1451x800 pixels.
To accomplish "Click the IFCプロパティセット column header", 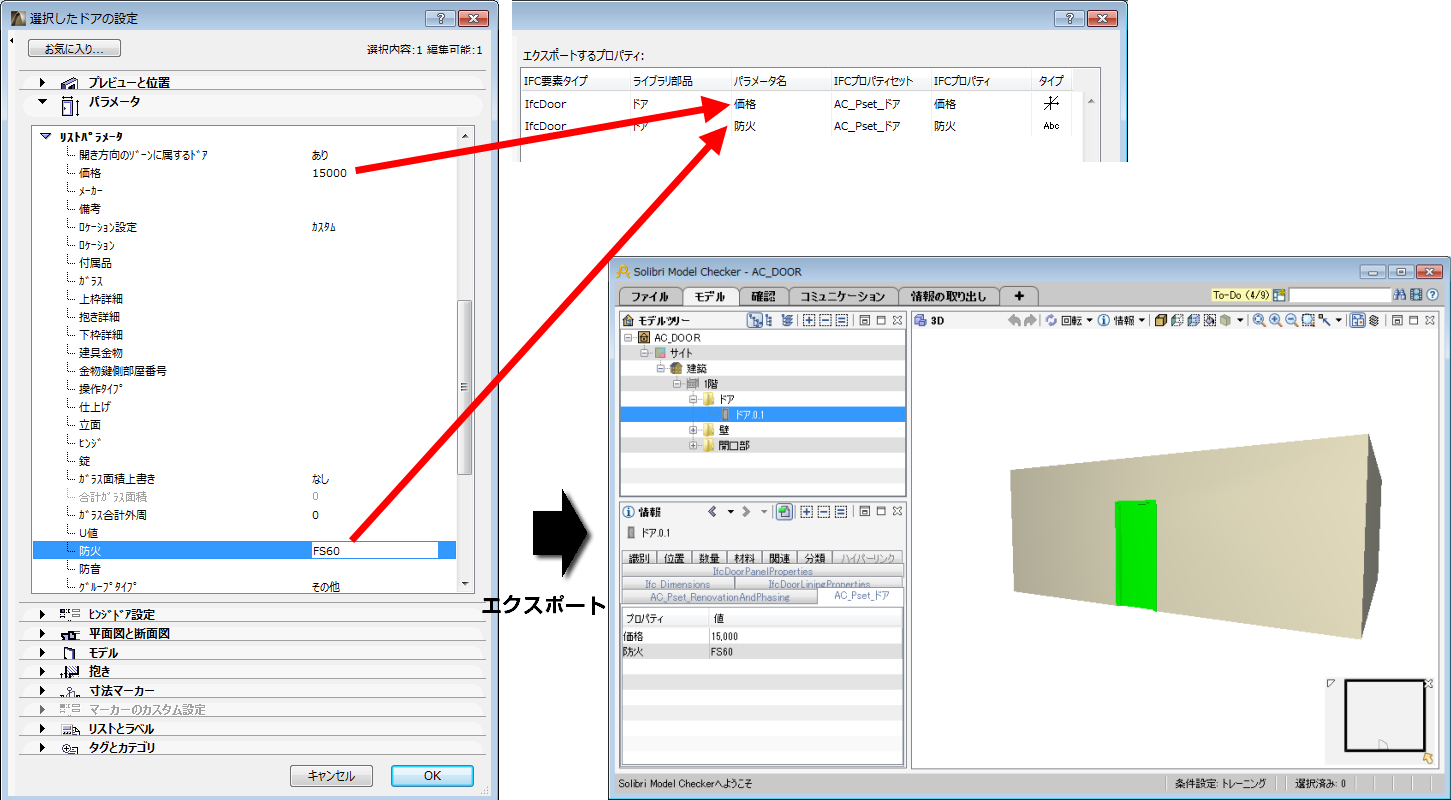I will [878, 81].
